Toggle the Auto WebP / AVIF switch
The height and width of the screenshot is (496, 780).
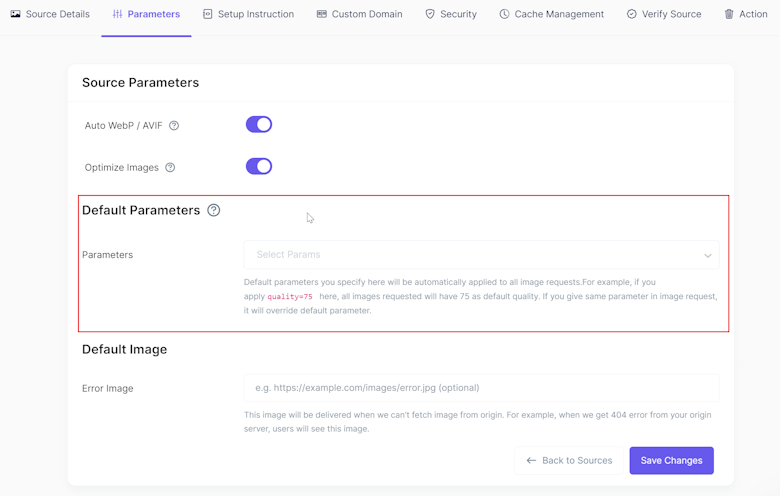[x=259, y=124]
